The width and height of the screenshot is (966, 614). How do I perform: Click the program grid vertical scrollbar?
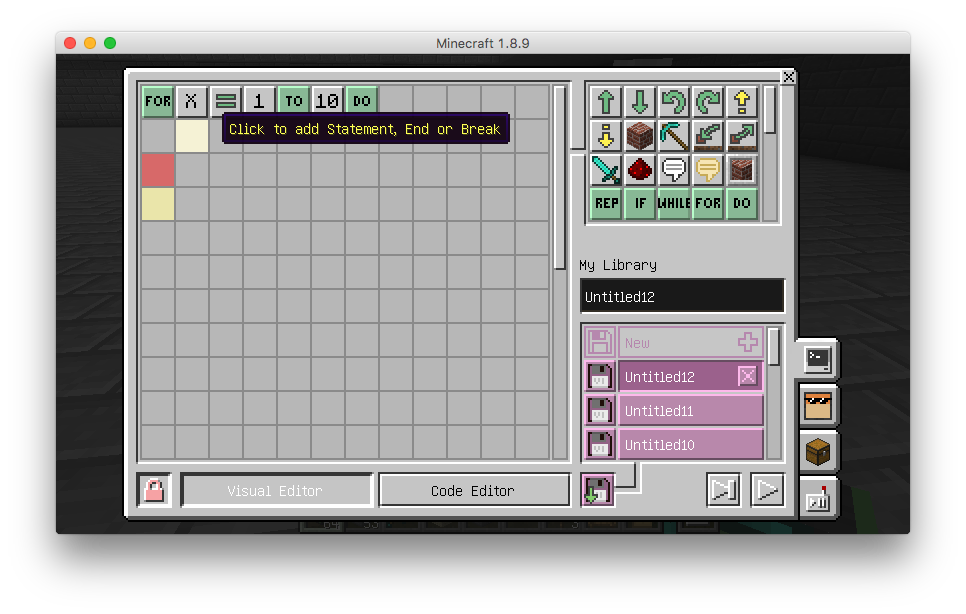(x=559, y=177)
